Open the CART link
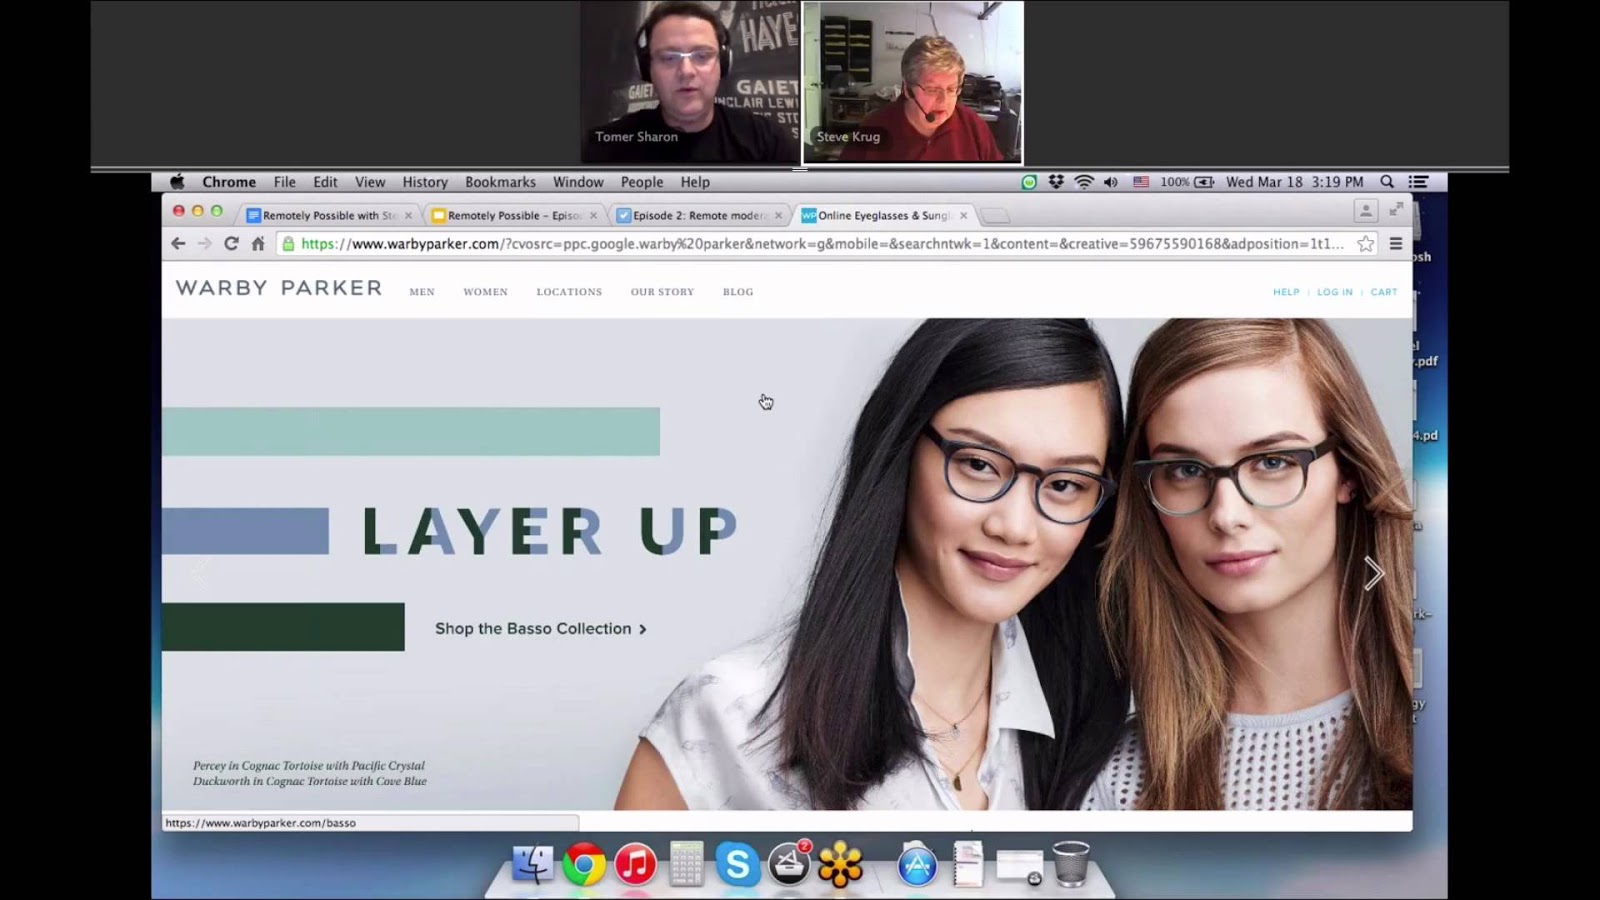The image size is (1600, 900). (x=1384, y=292)
